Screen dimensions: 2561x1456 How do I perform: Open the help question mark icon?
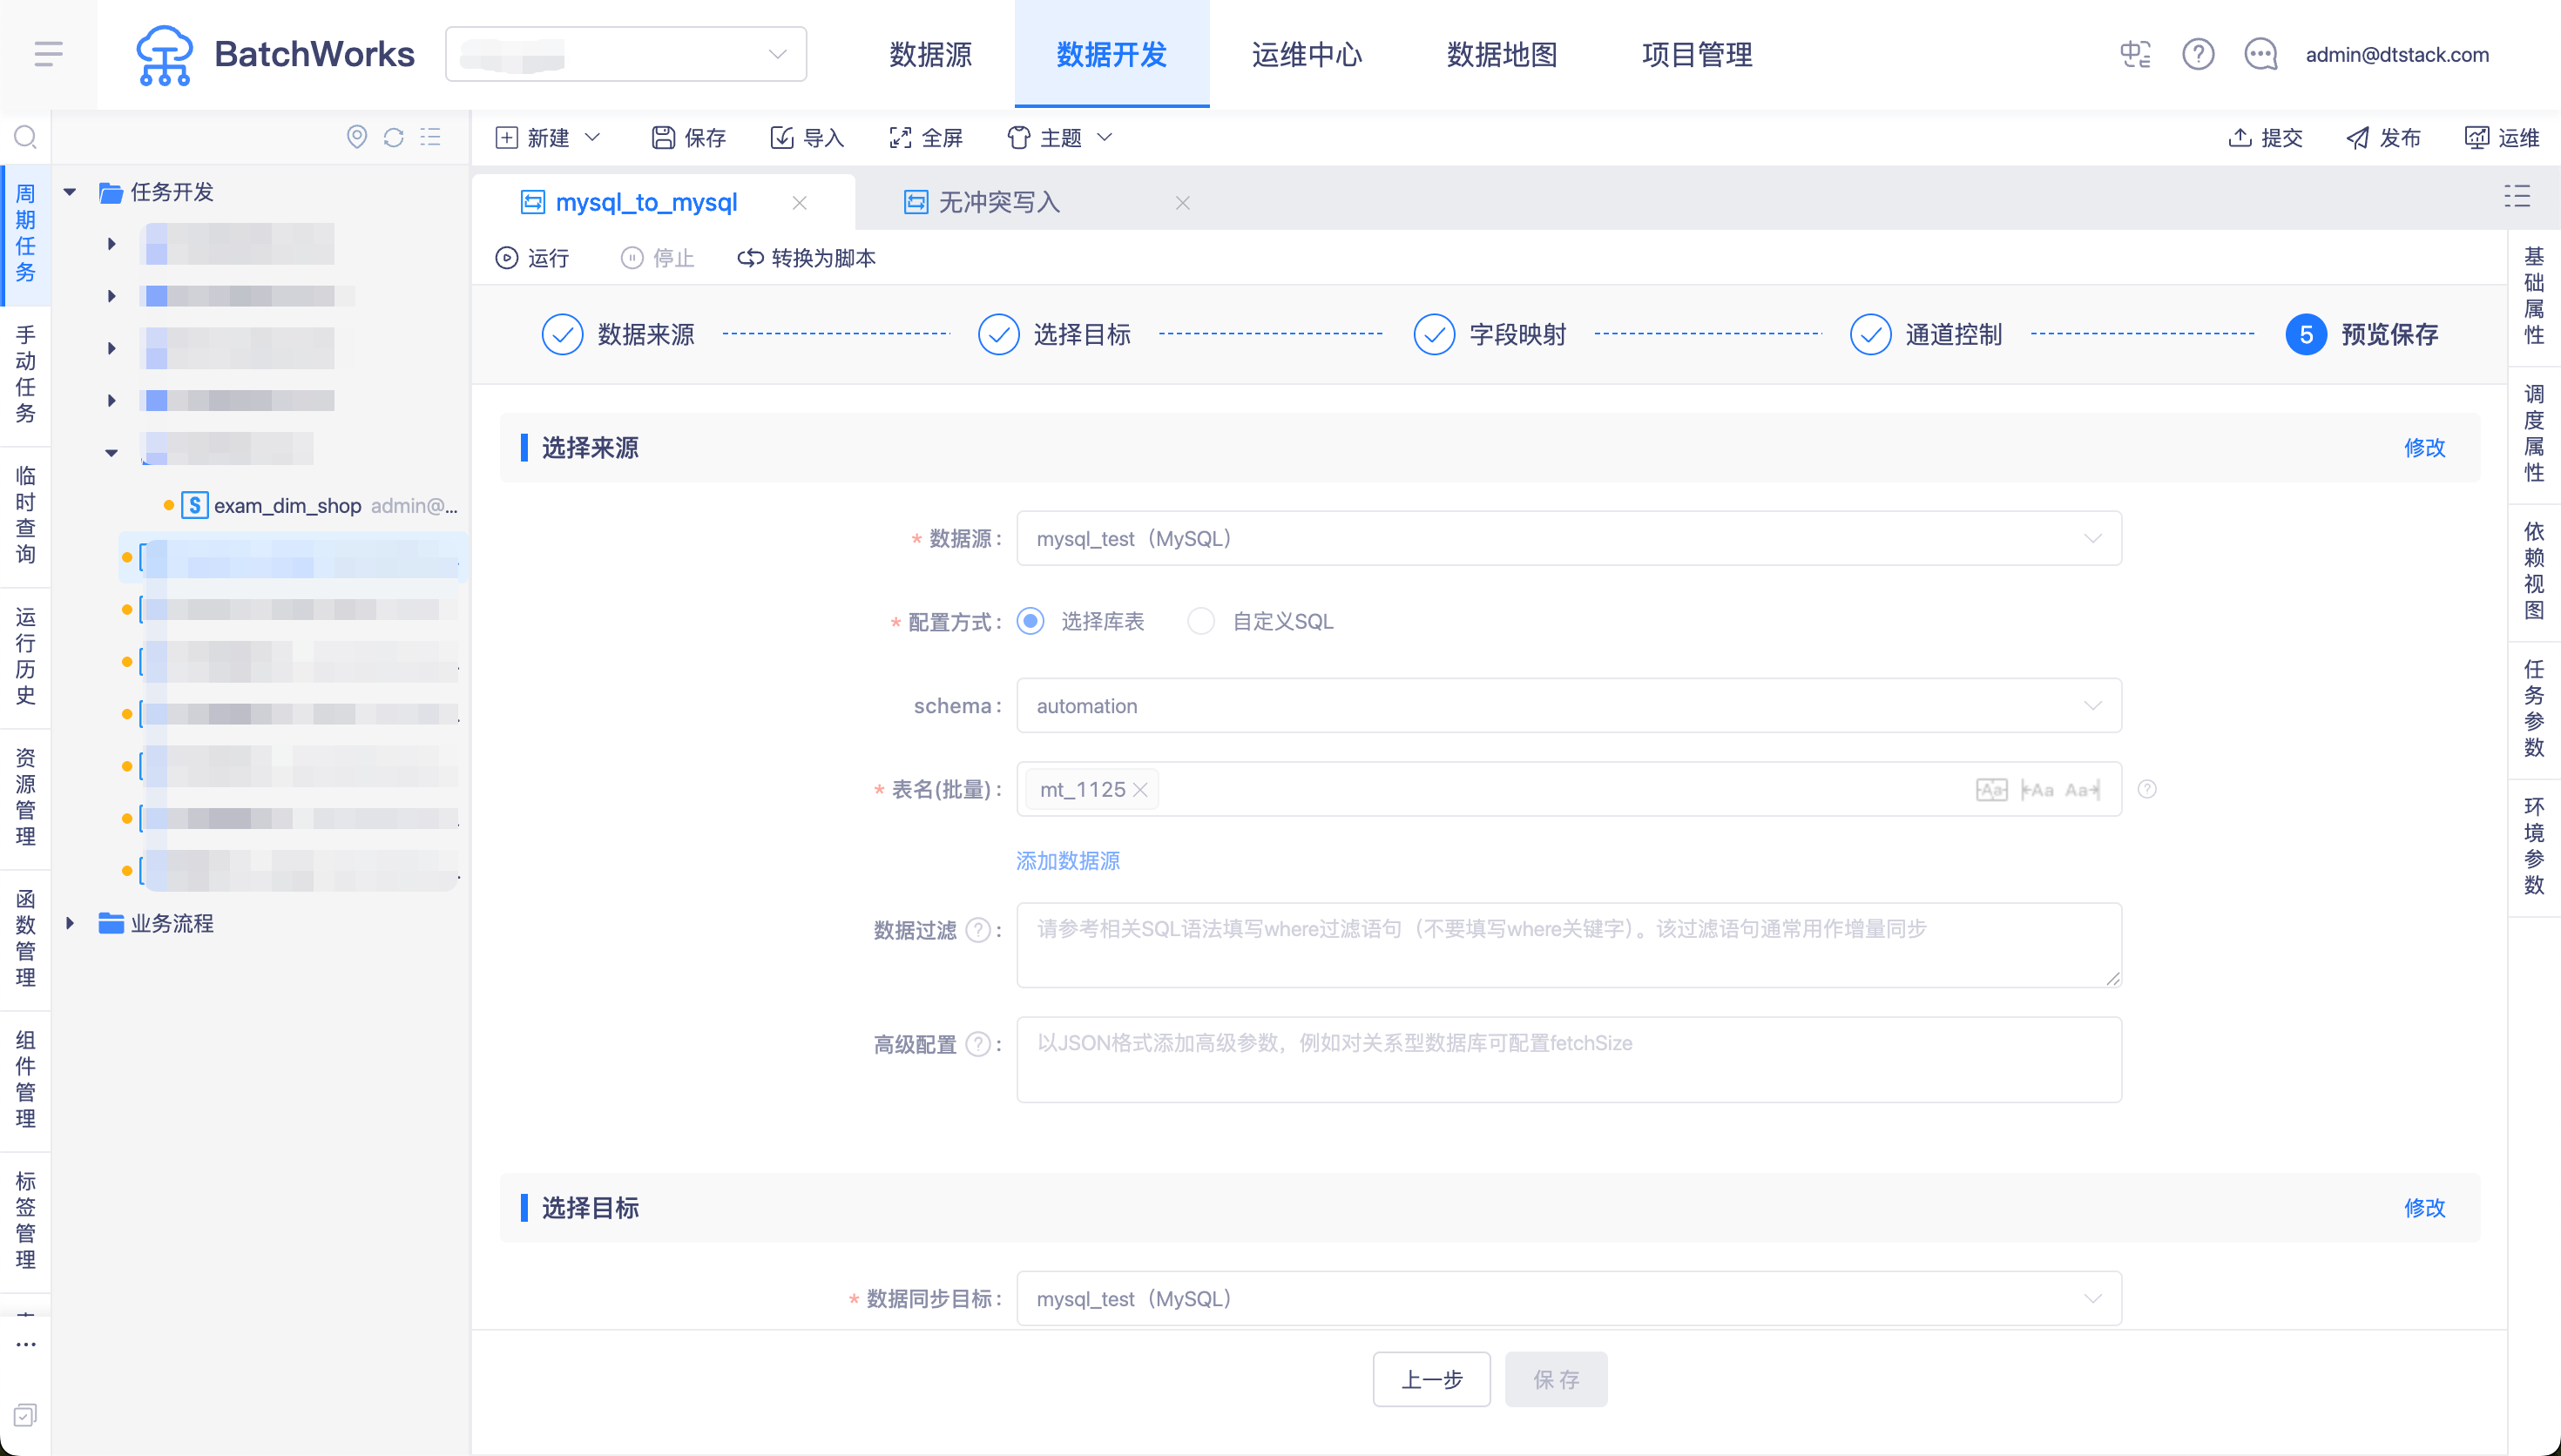(2197, 54)
